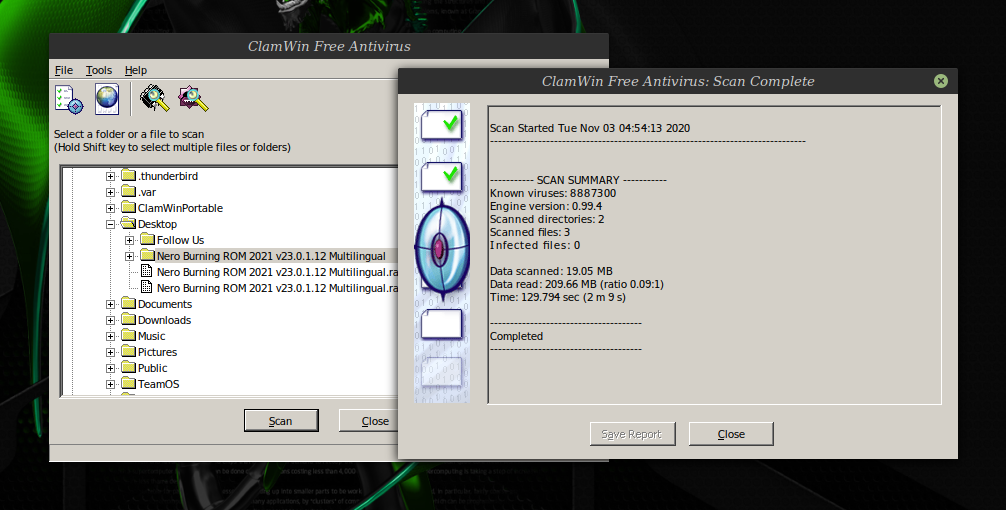Viewport: 1006px width, 510px height.
Task: Expand the Public folder node
Action: point(110,368)
